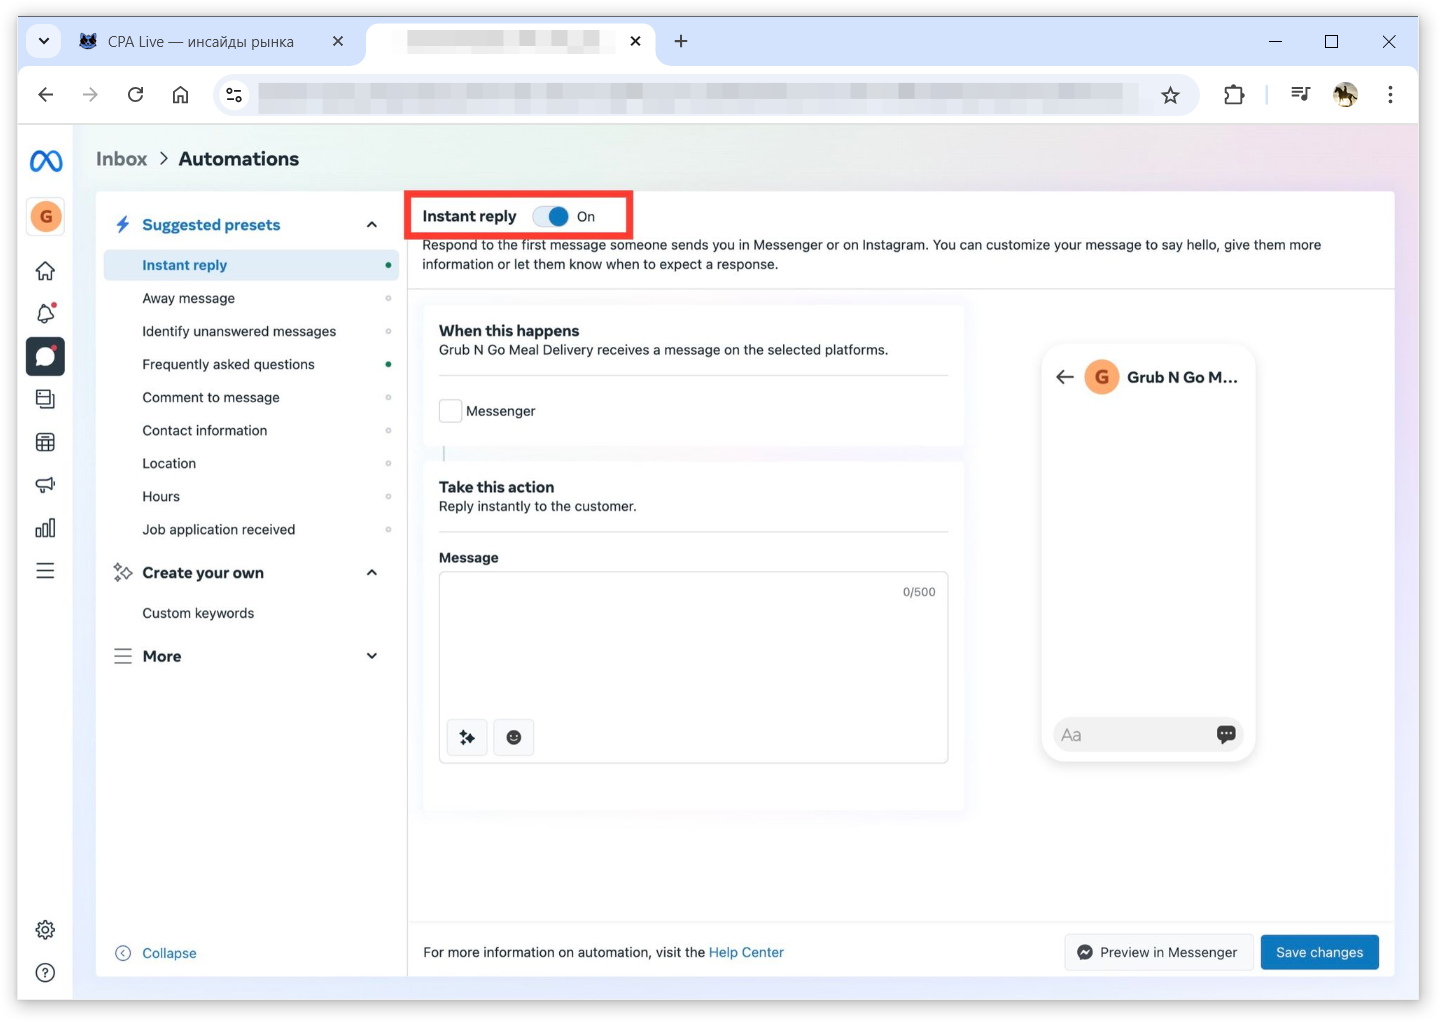Click Save changes button
Screen dimensions: 1440x1022
(1319, 952)
